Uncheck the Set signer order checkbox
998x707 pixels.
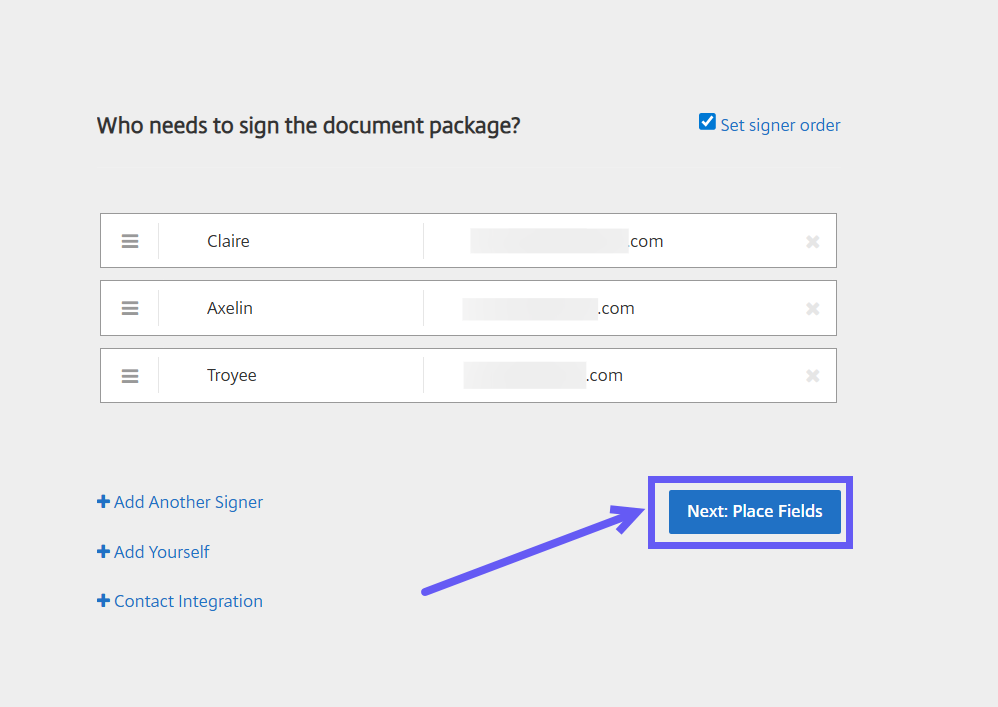coord(707,121)
